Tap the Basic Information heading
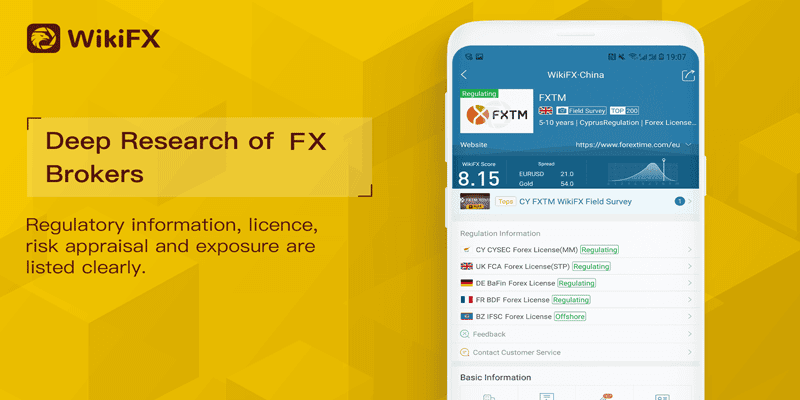Screen dimensions: 800x400 (x=495, y=378)
